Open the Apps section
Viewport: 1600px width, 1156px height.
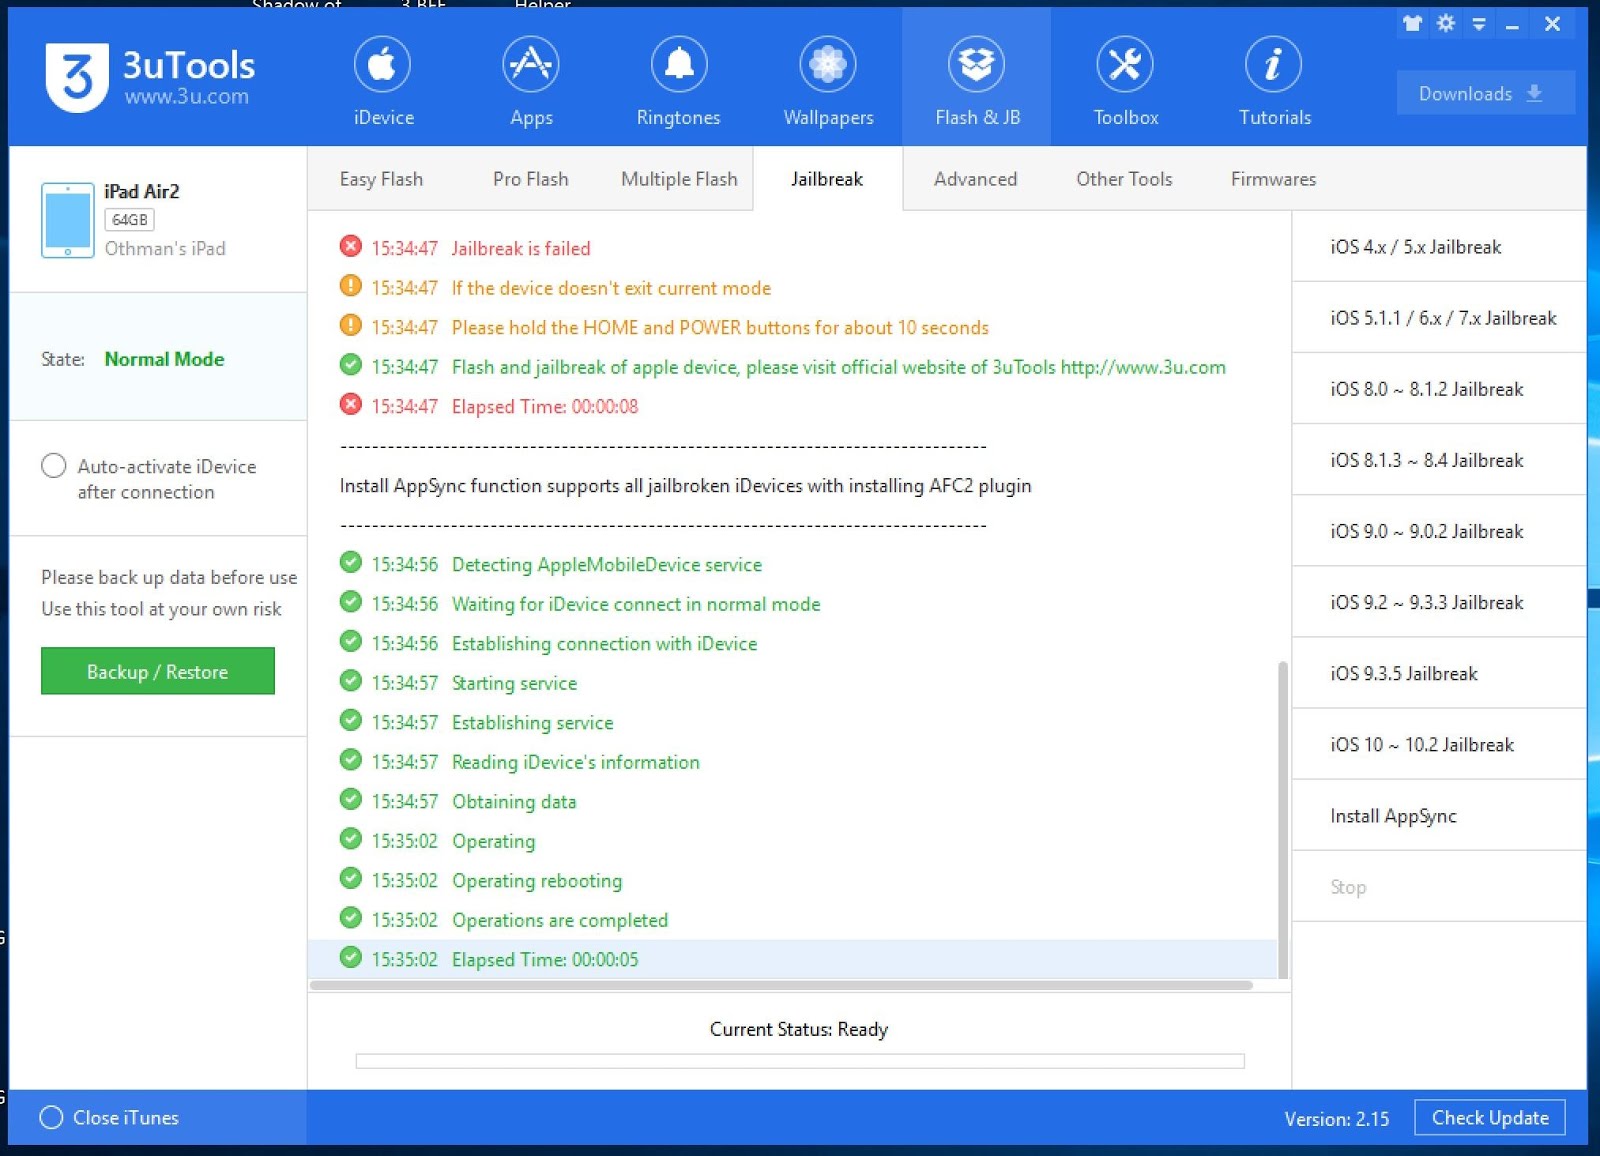click(531, 80)
